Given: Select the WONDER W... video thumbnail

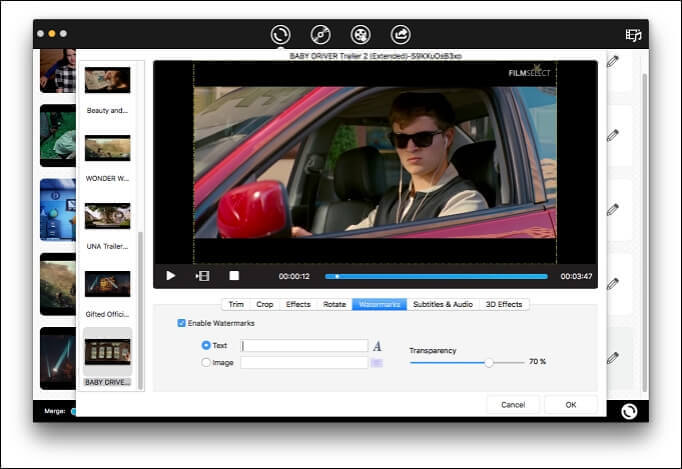Looking at the screenshot, I should point(107,148).
